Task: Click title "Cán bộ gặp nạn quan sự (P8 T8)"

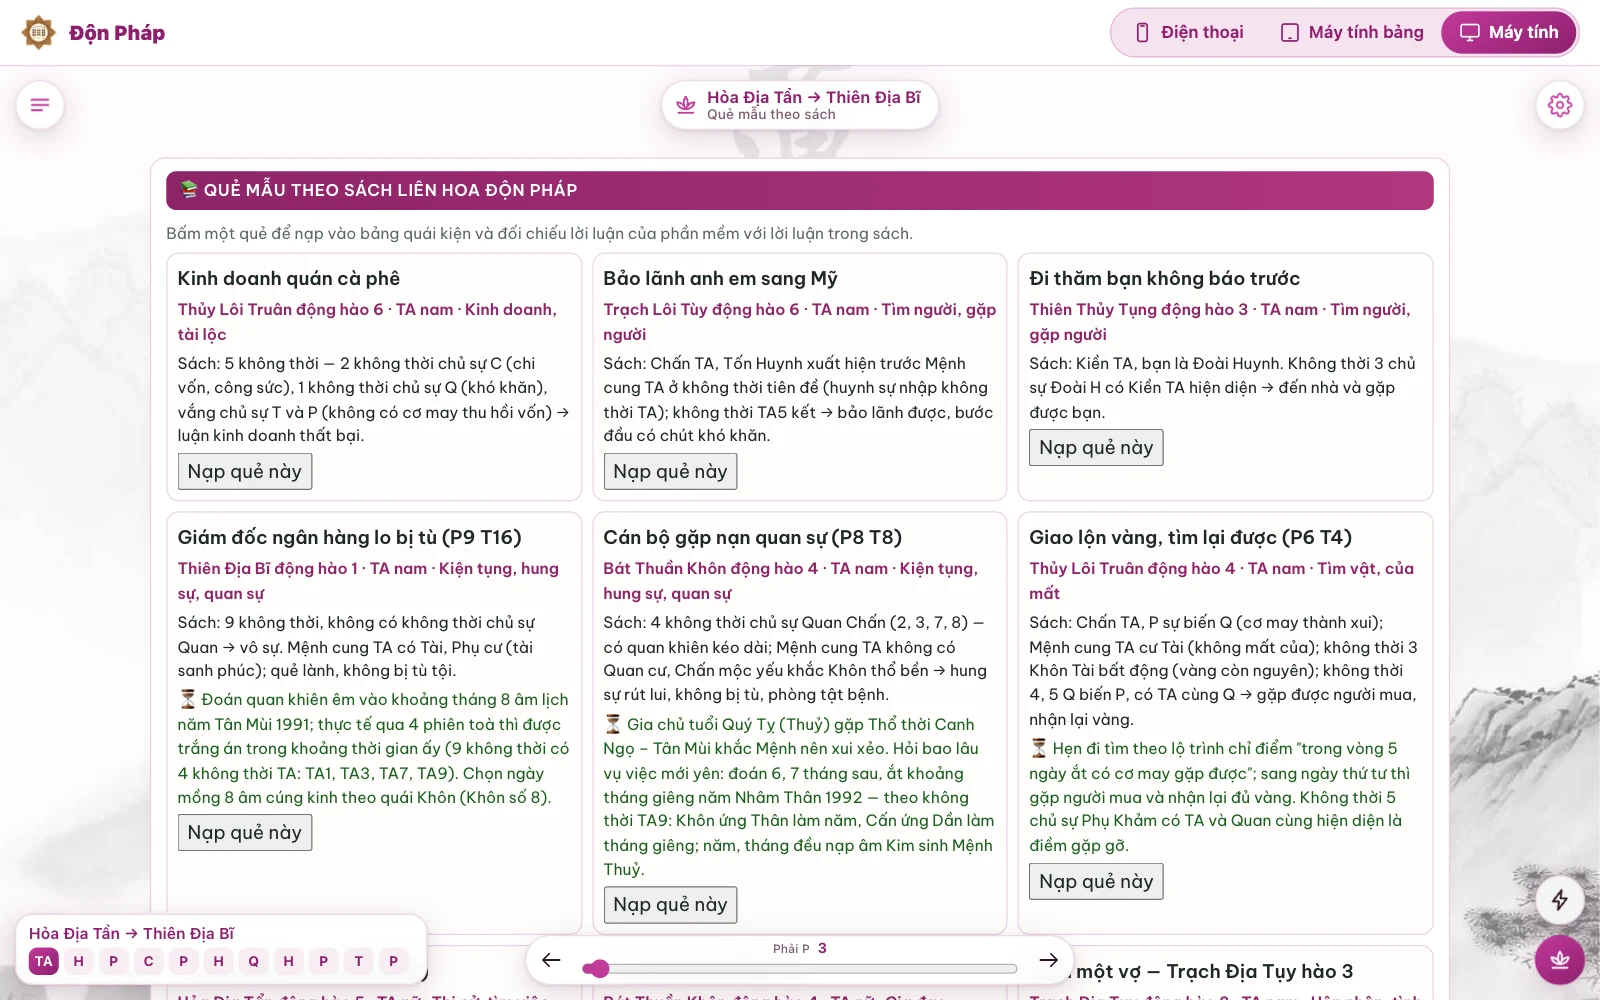Action: coord(753,537)
